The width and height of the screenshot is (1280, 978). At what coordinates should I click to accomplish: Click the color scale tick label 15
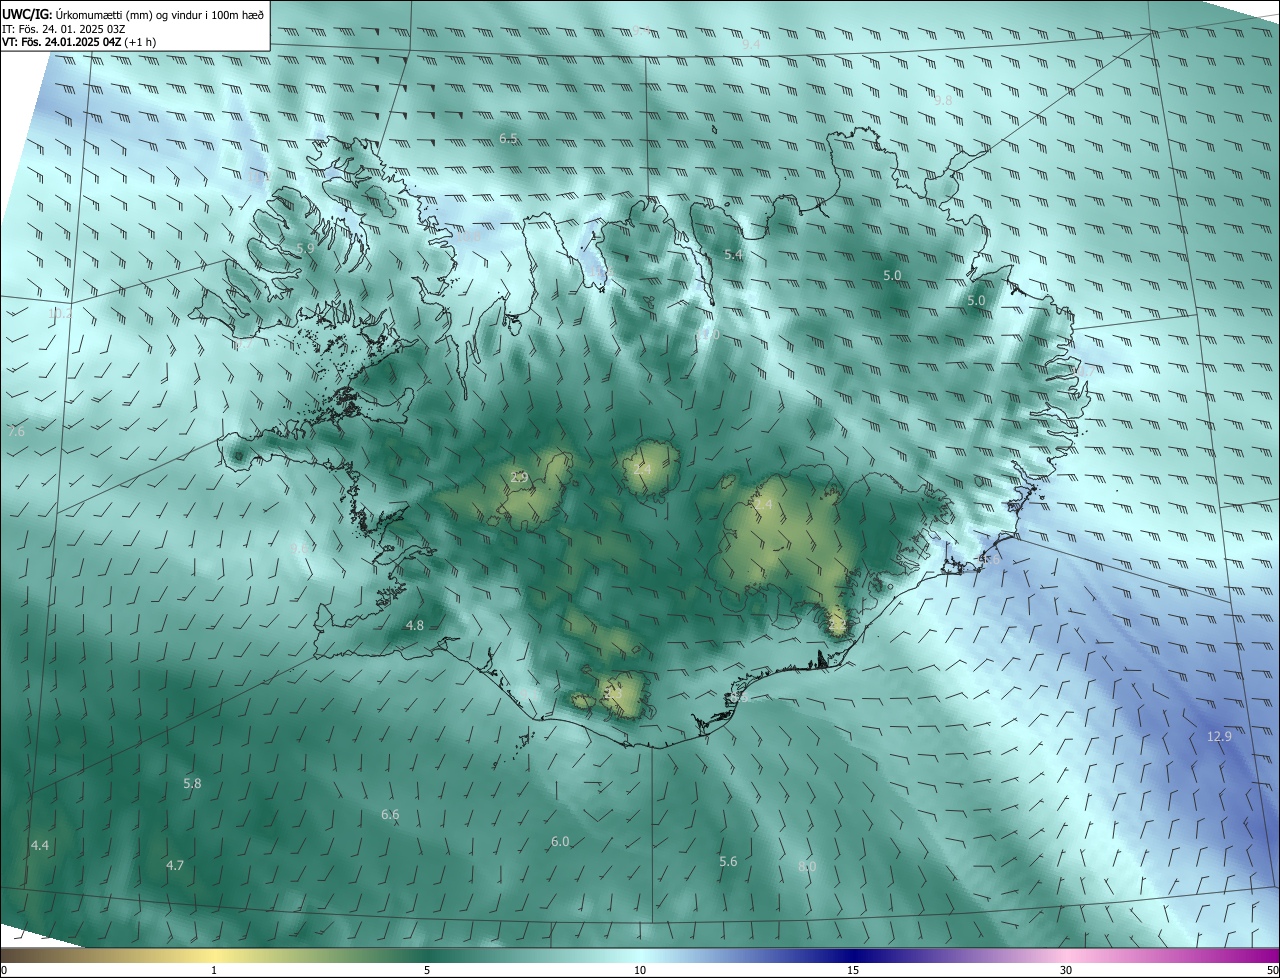[853, 970]
